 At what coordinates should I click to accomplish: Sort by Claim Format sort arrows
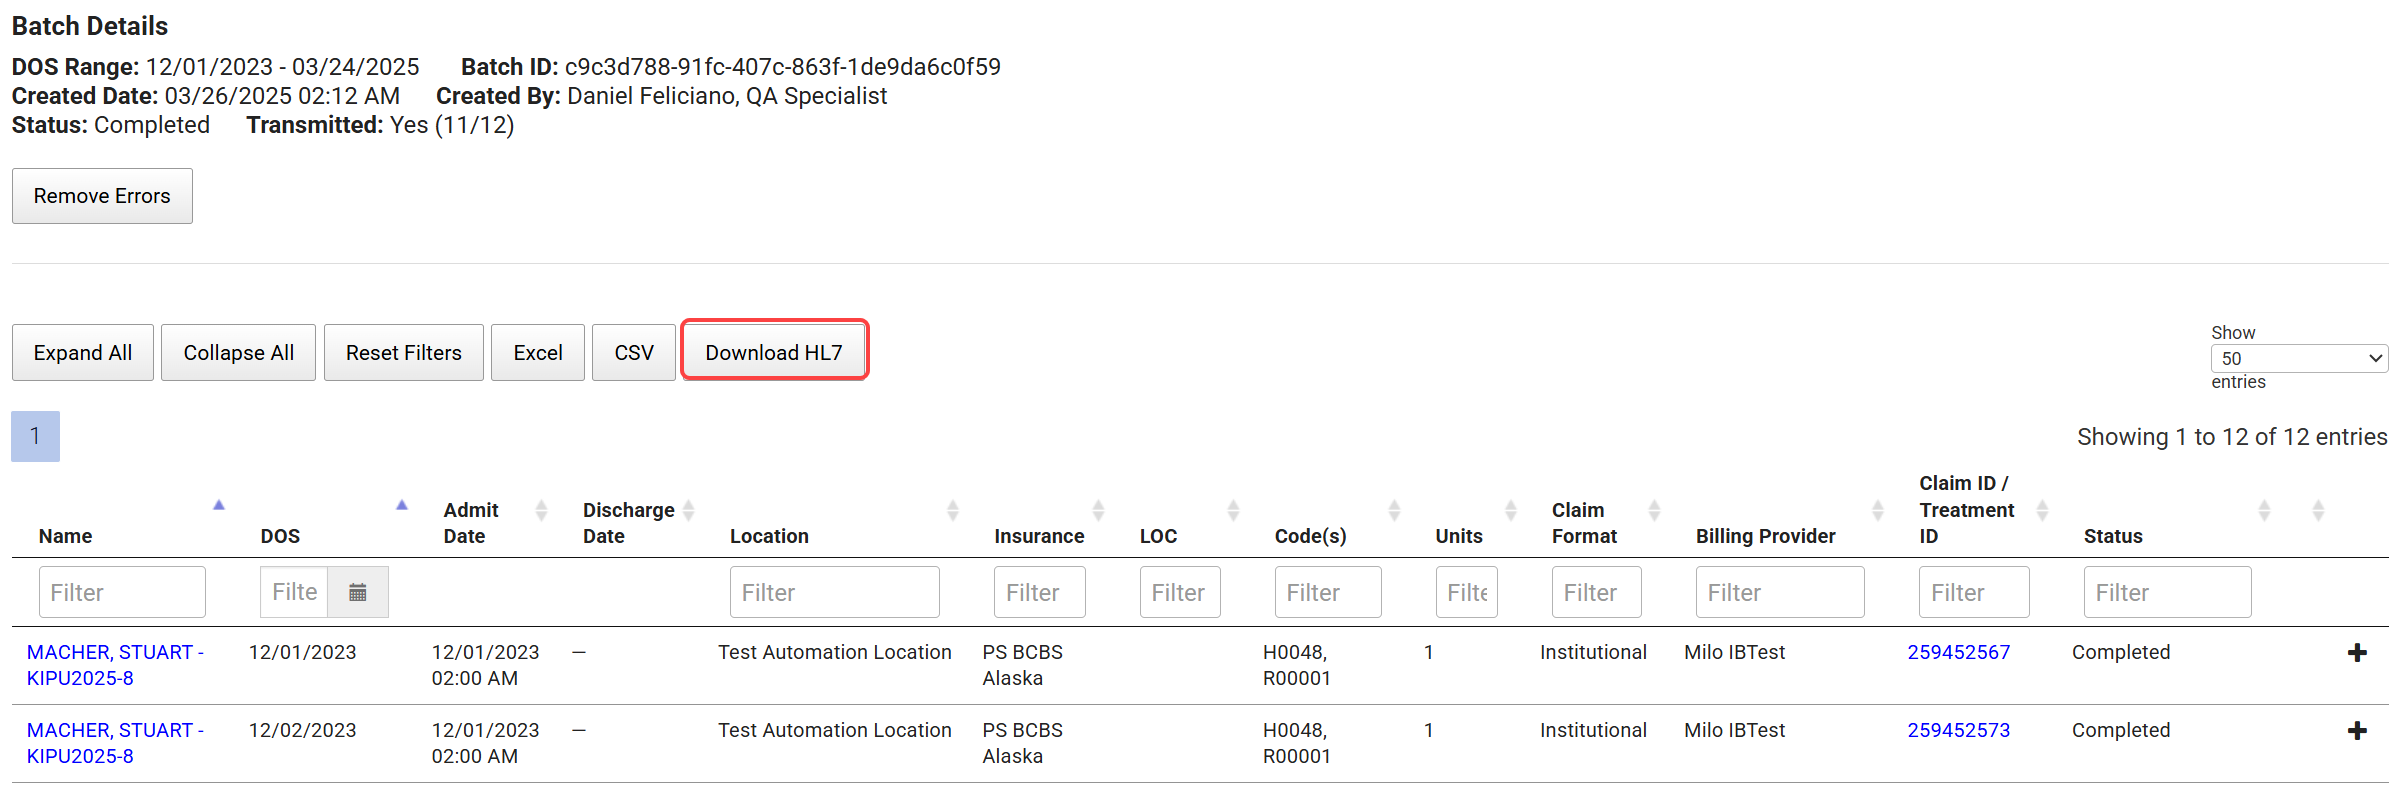pyautogui.click(x=1654, y=511)
